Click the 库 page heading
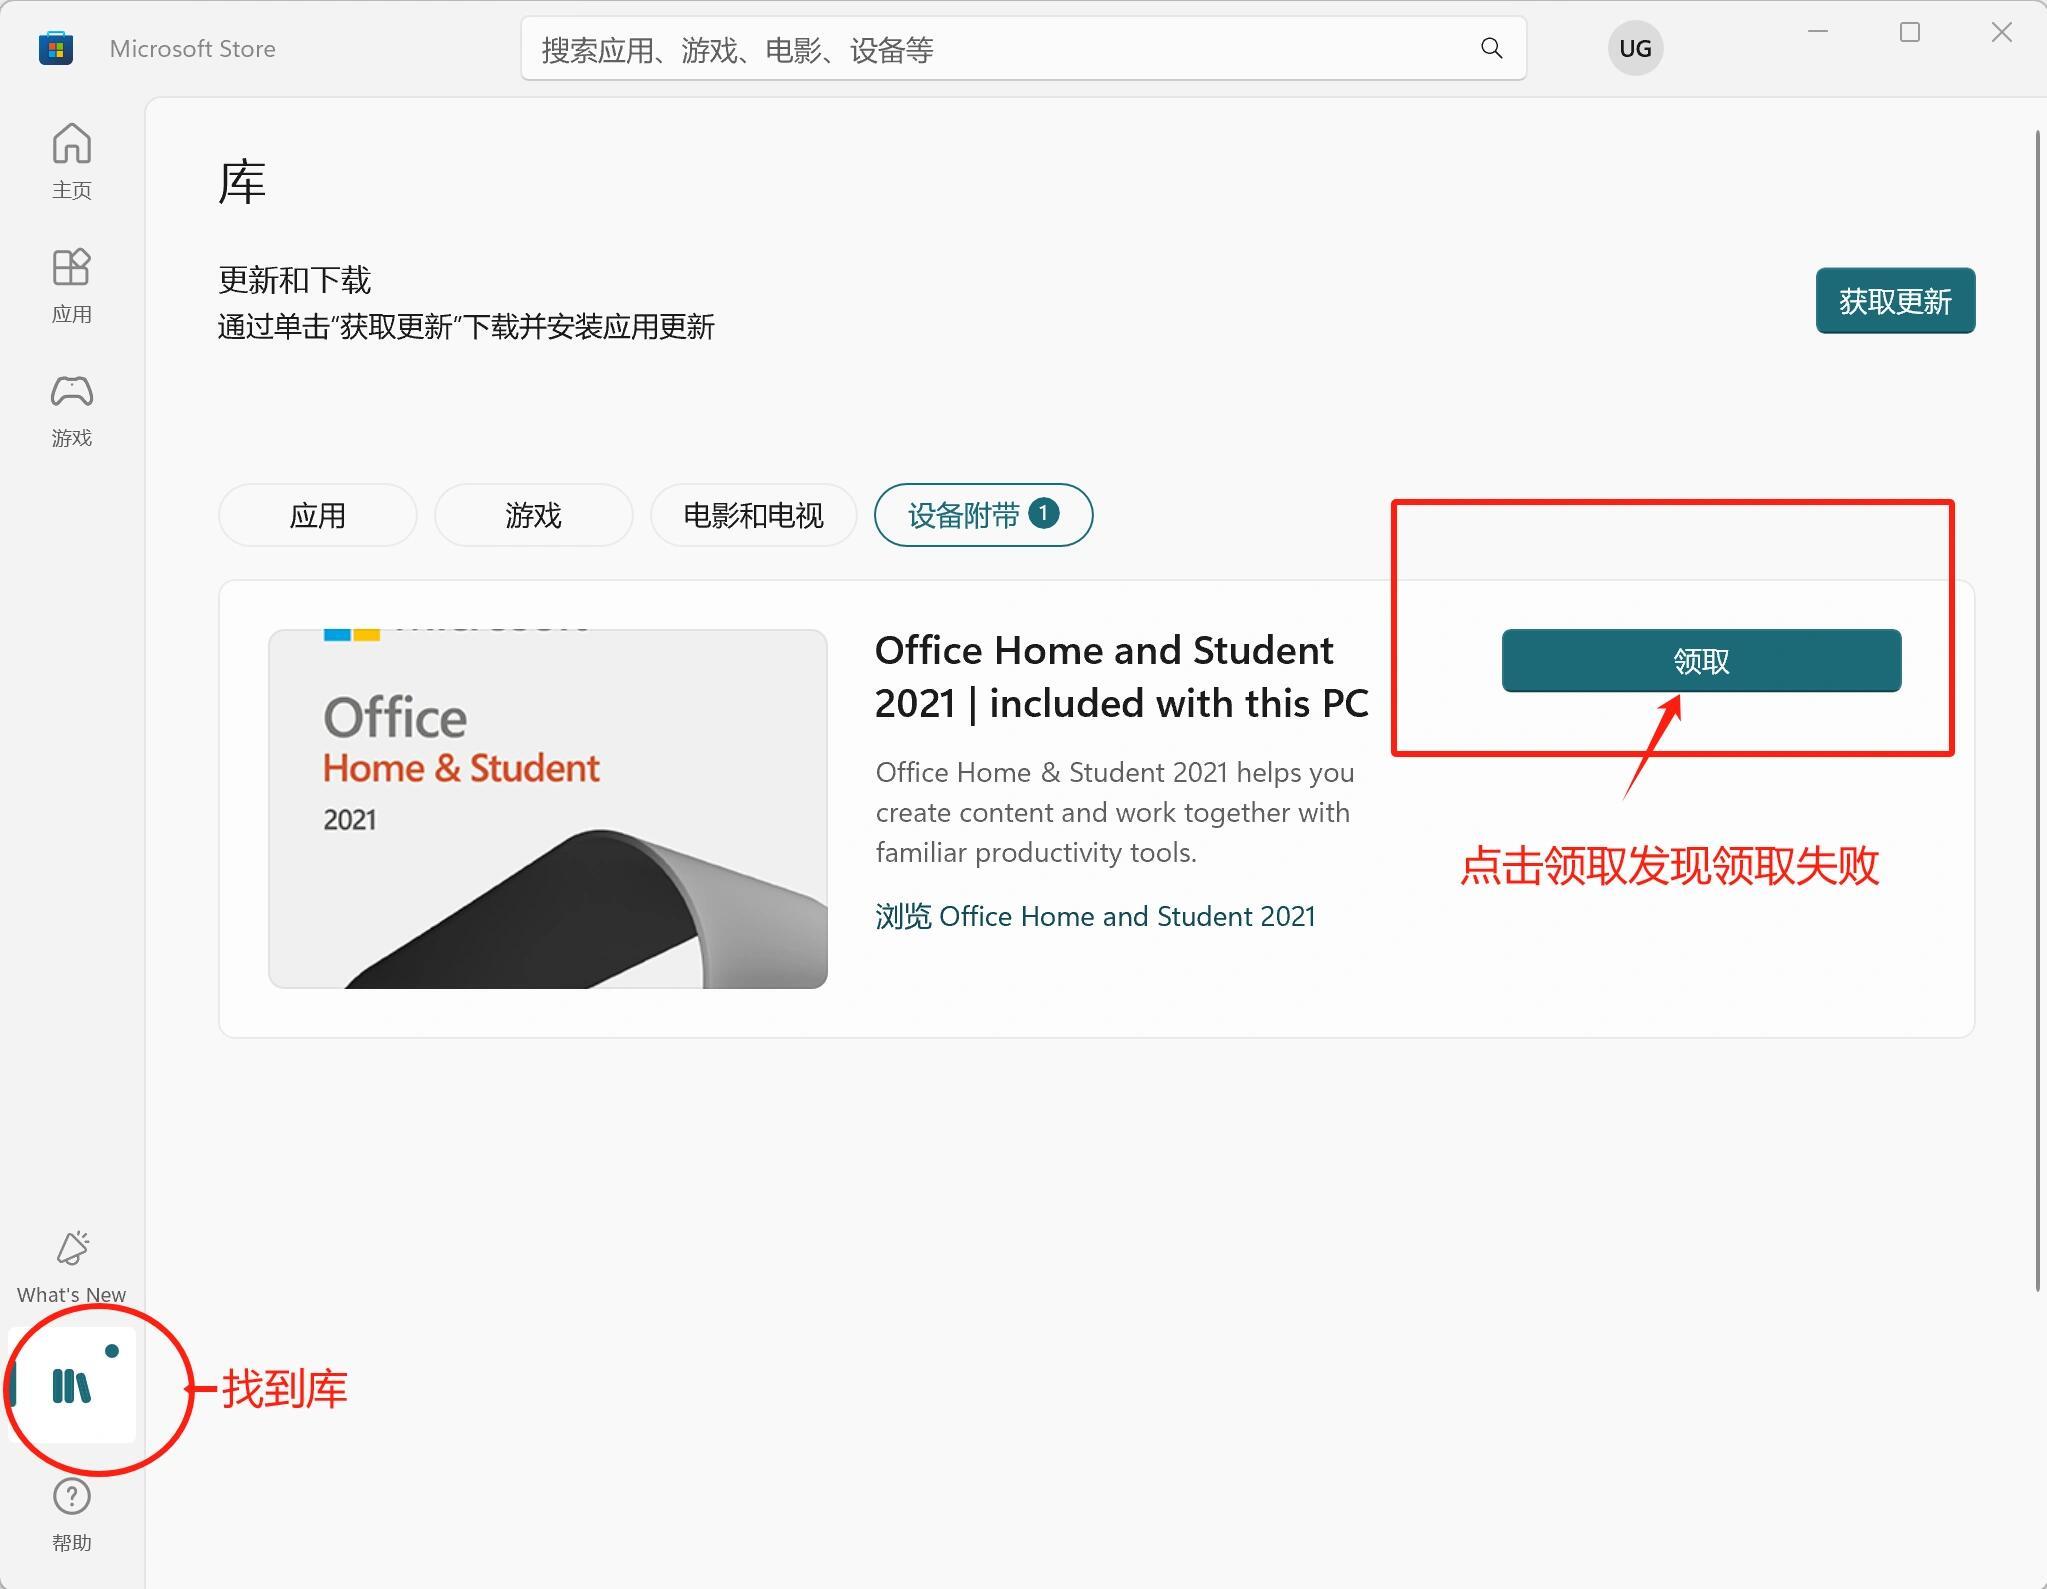 click(x=242, y=182)
